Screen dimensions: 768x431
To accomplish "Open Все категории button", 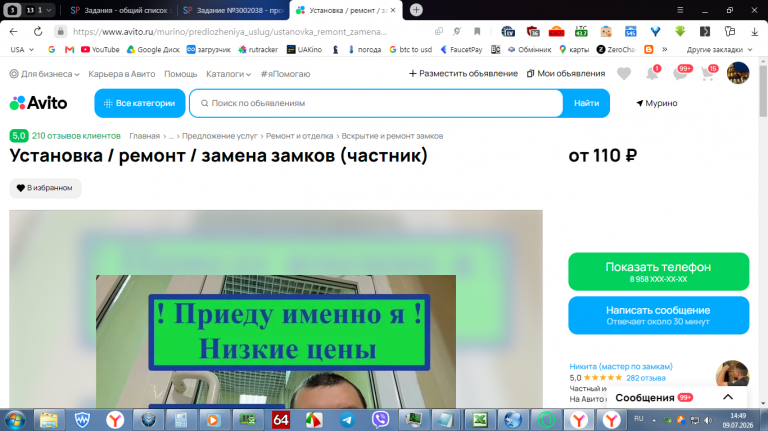I will (140, 103).
